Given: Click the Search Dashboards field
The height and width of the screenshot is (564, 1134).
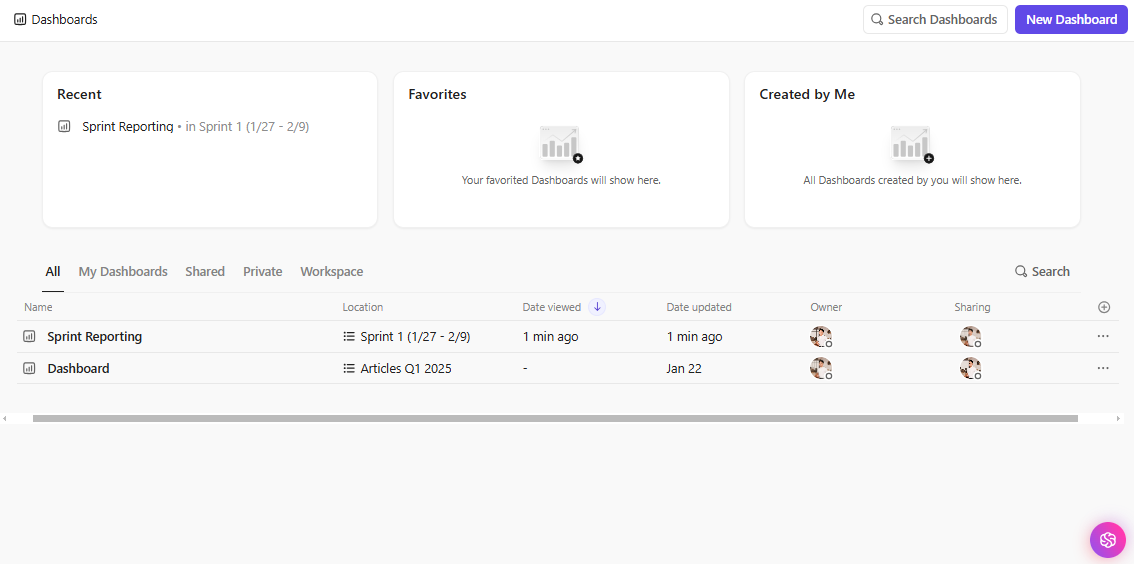Looking at the screenshot, I should pyautogui.click(x=935, y=19).
